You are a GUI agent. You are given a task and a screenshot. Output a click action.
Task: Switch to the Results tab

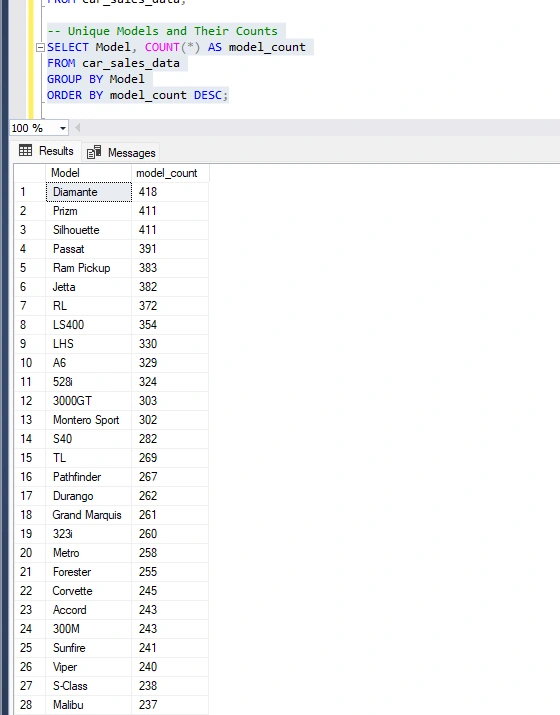pyautogui.click(x=46, y=151)
